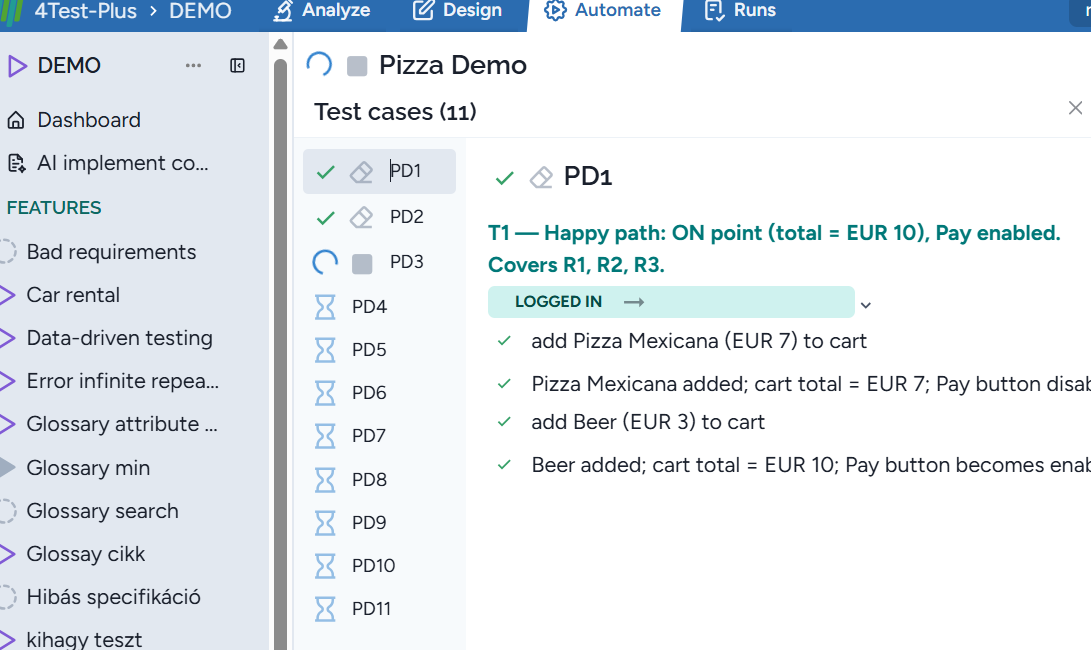Select running test case PD3
This screenshot has width=1091, height=650.
(406, 262)
